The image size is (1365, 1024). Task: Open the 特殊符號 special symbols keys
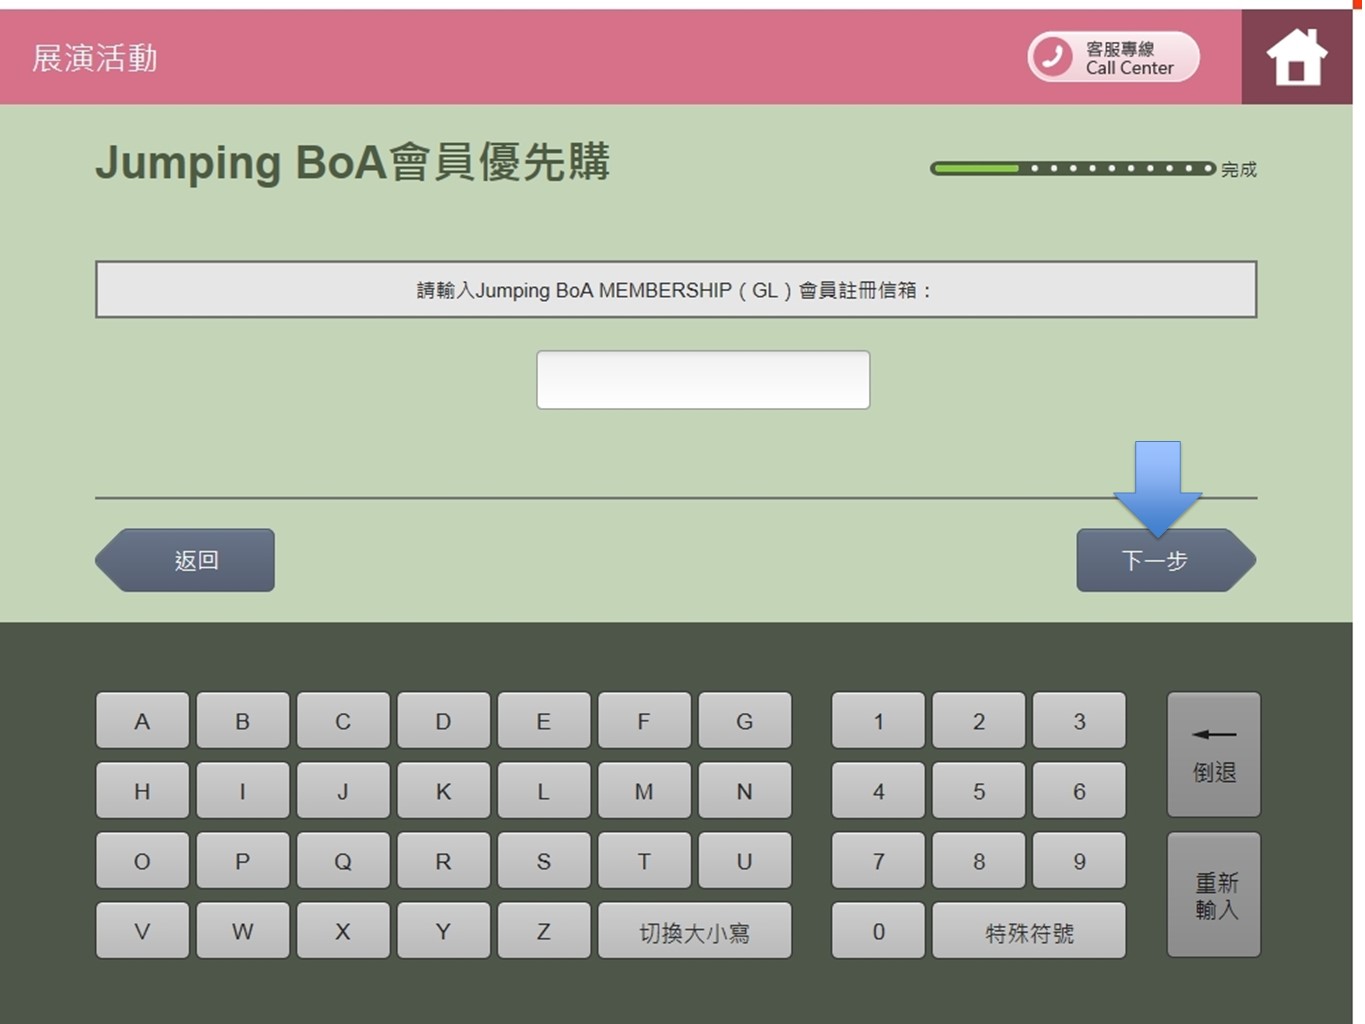[1029, 931]
